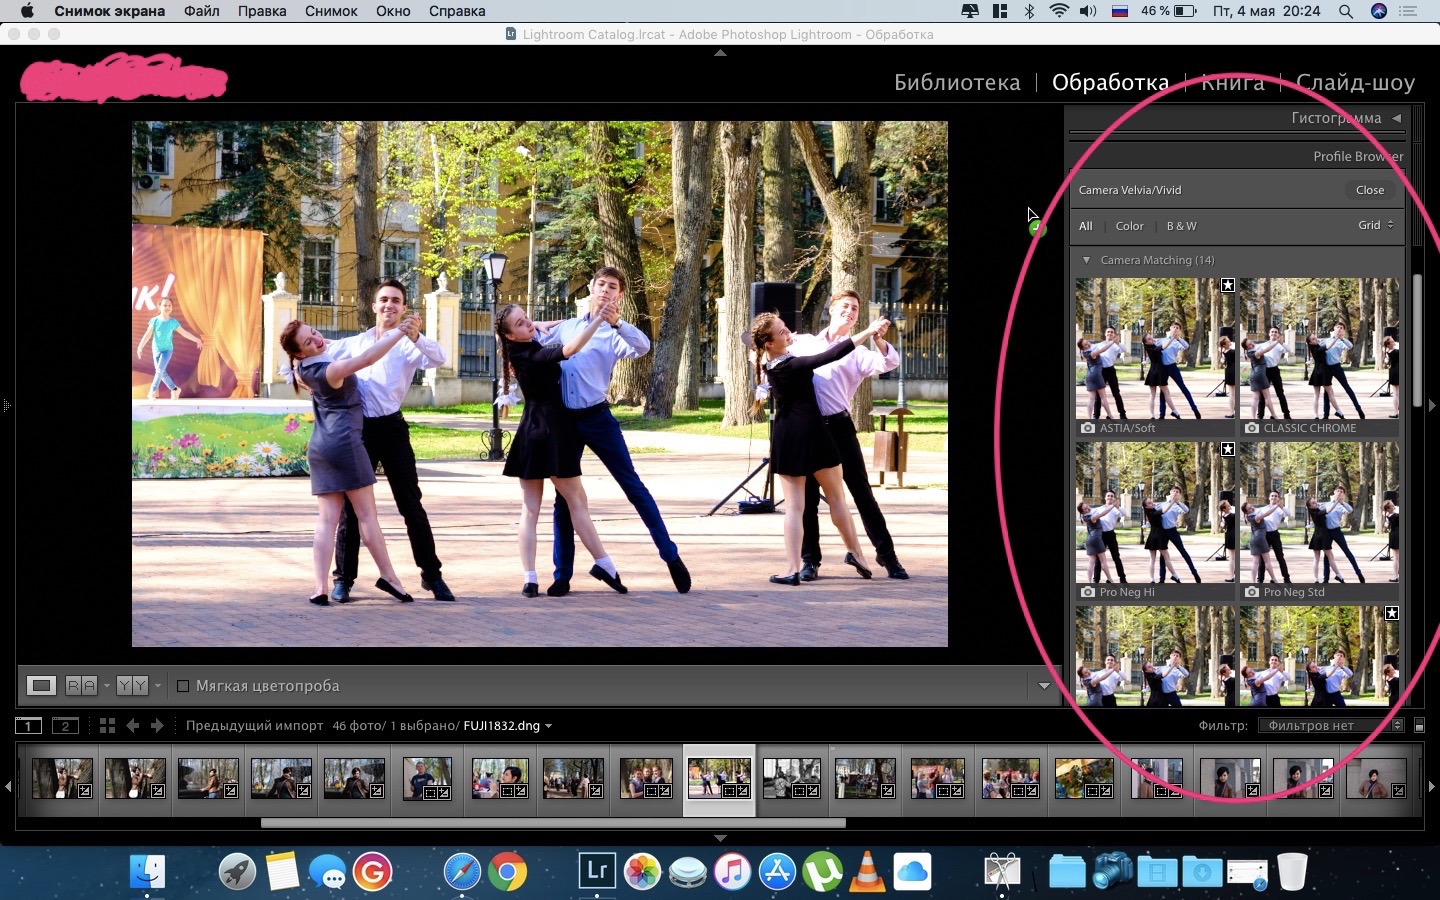Hide the right panel group arrow
1440x900 pixels.
tap(1433, 406)
